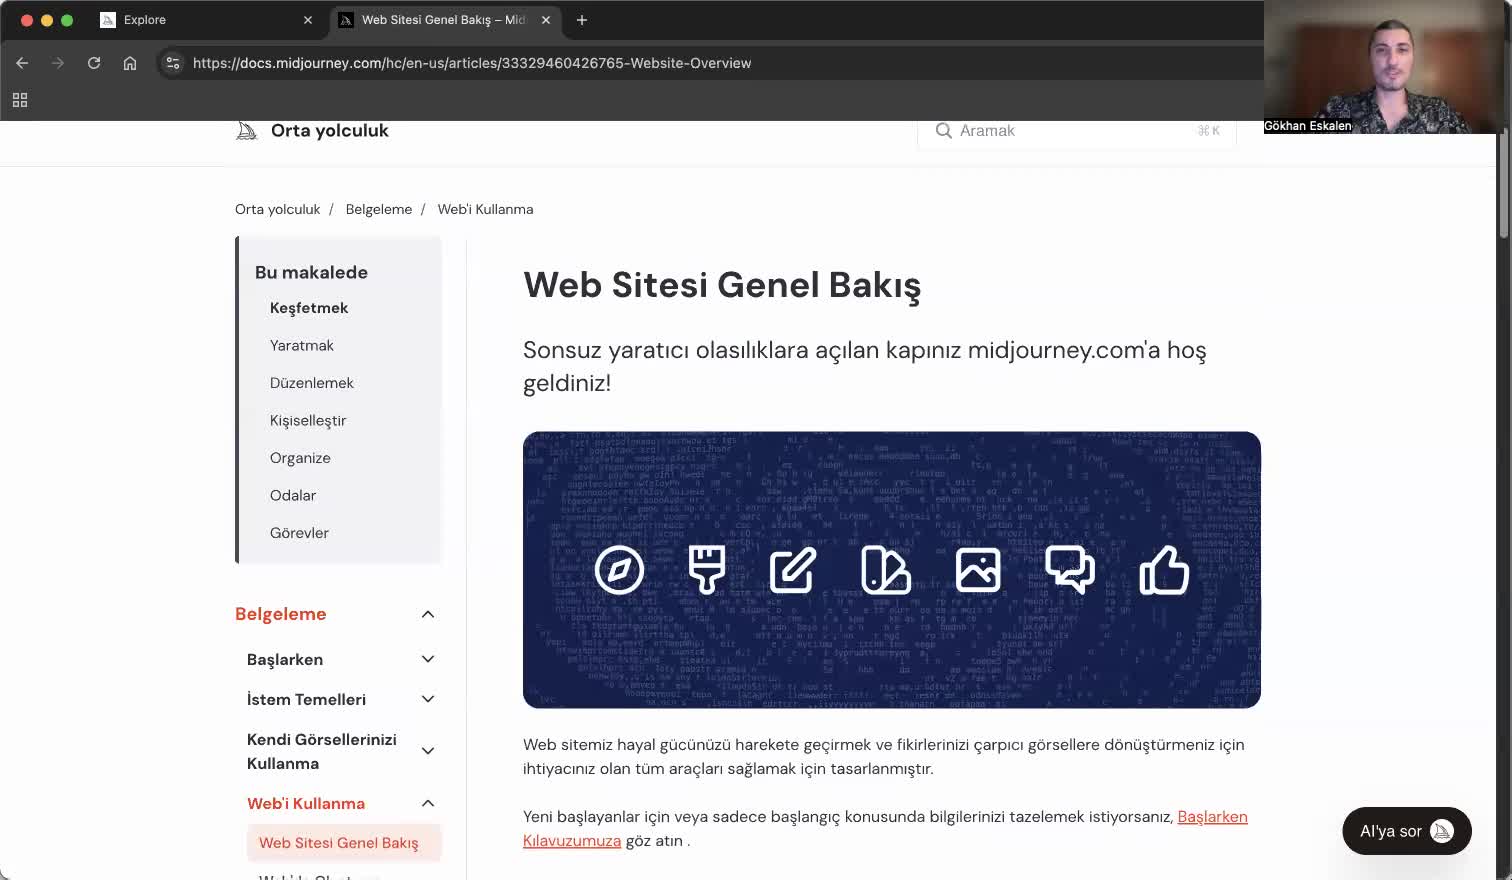The image size is (1512, 880).
Task: Click the Midjourney sailboat logo
Action: point(247,131)
